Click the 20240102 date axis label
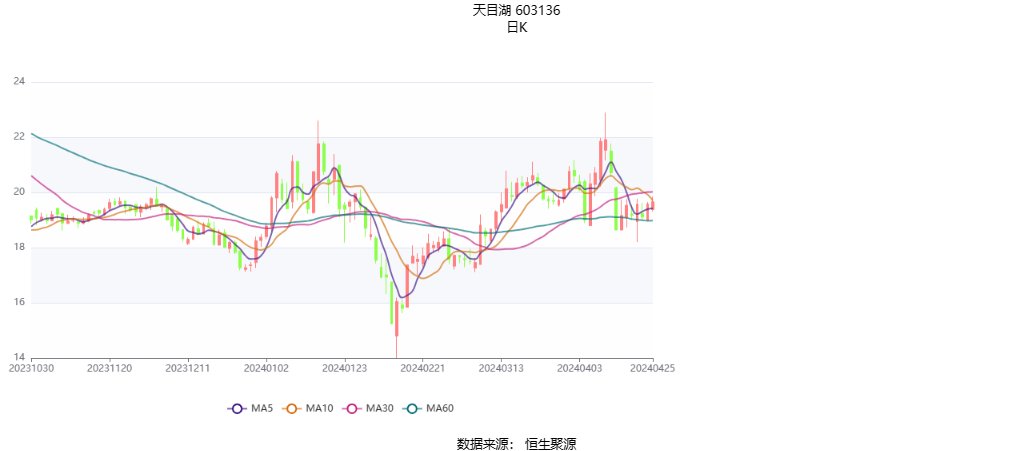This screenshot has width=1033, height=451. pos(266,369)
